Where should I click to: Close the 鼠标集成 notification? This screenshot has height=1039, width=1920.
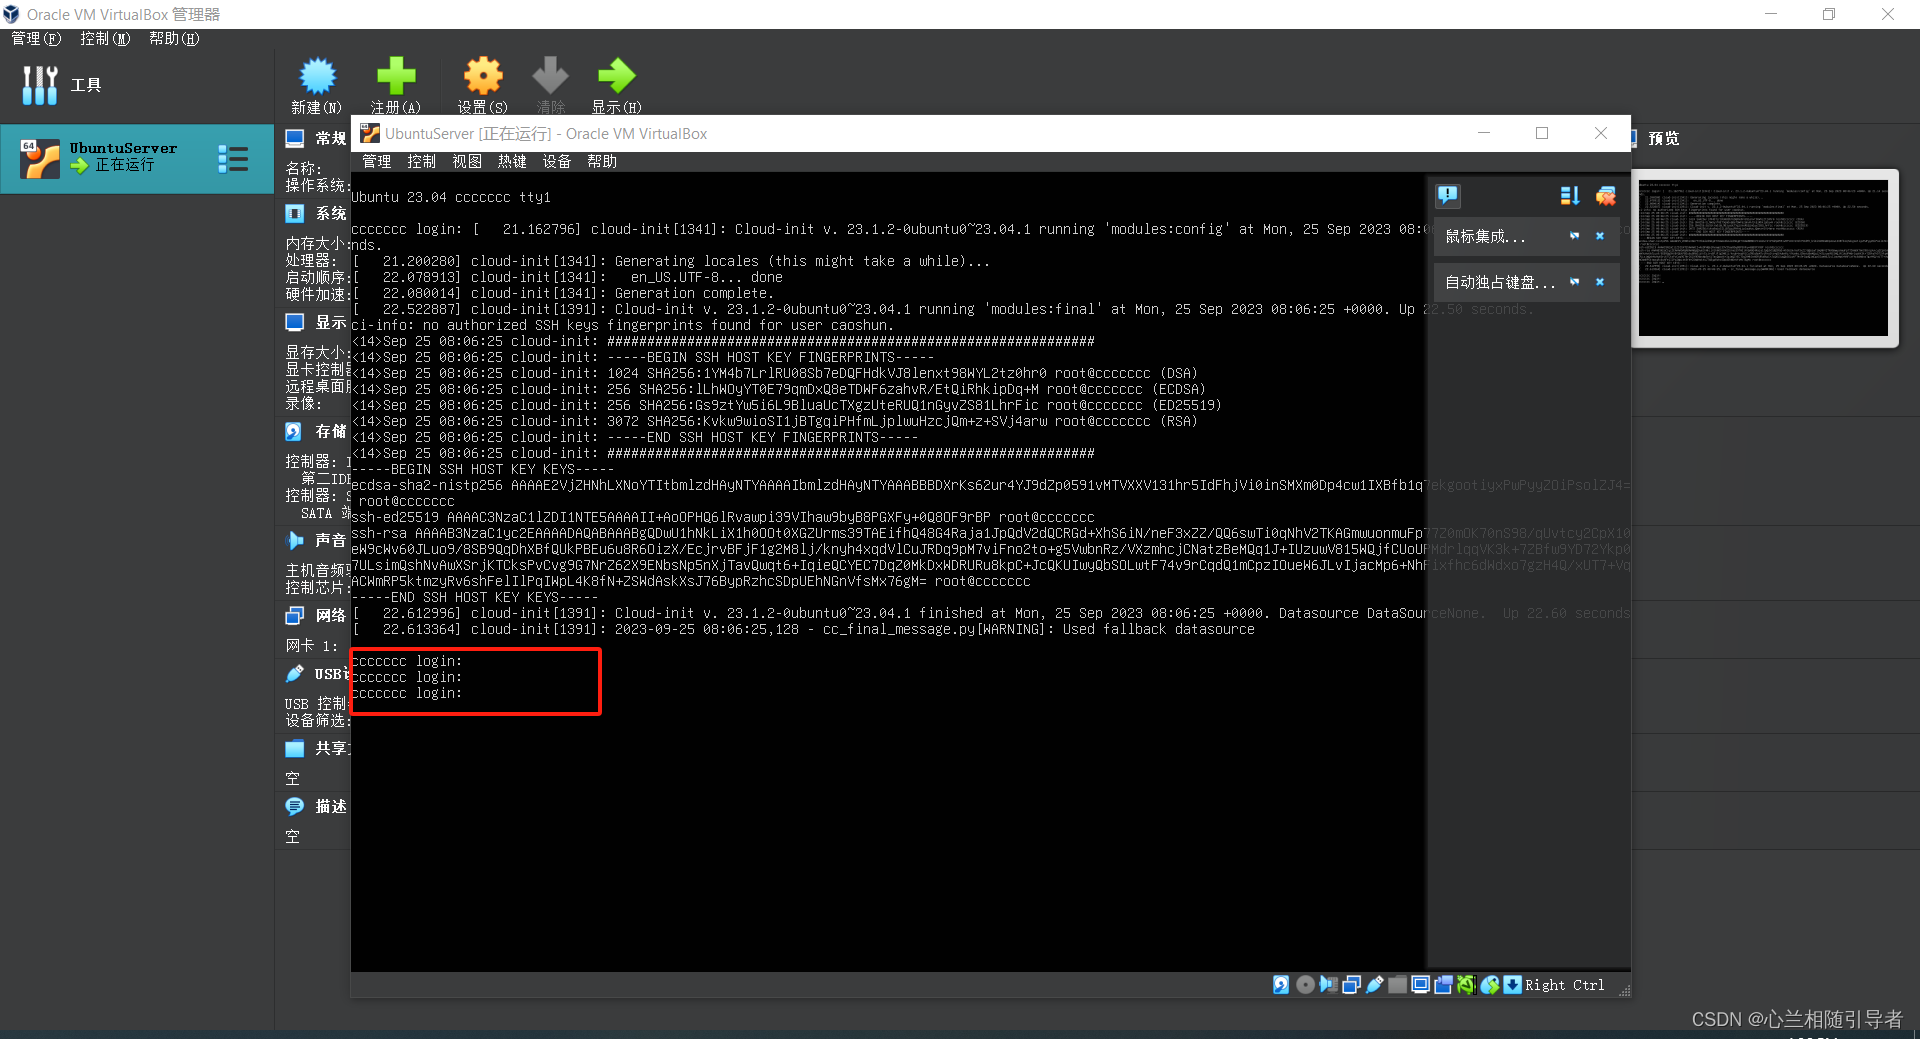click(x=1601, y=236)
